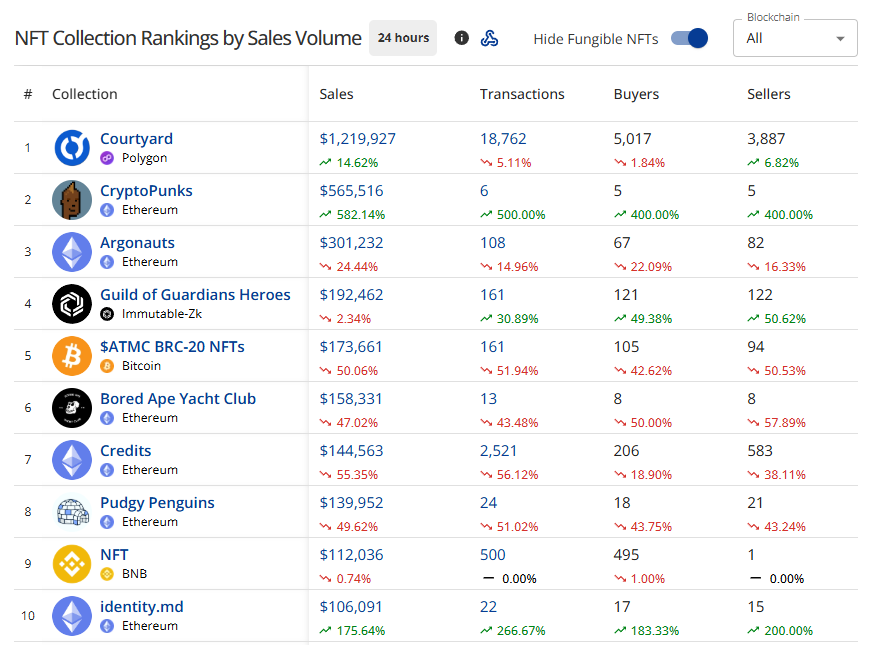The height and width of the screenshot is (645, 871).
Task: Open the Courtyard collection link
Action: pyautogui.click(x=137, y=138)
